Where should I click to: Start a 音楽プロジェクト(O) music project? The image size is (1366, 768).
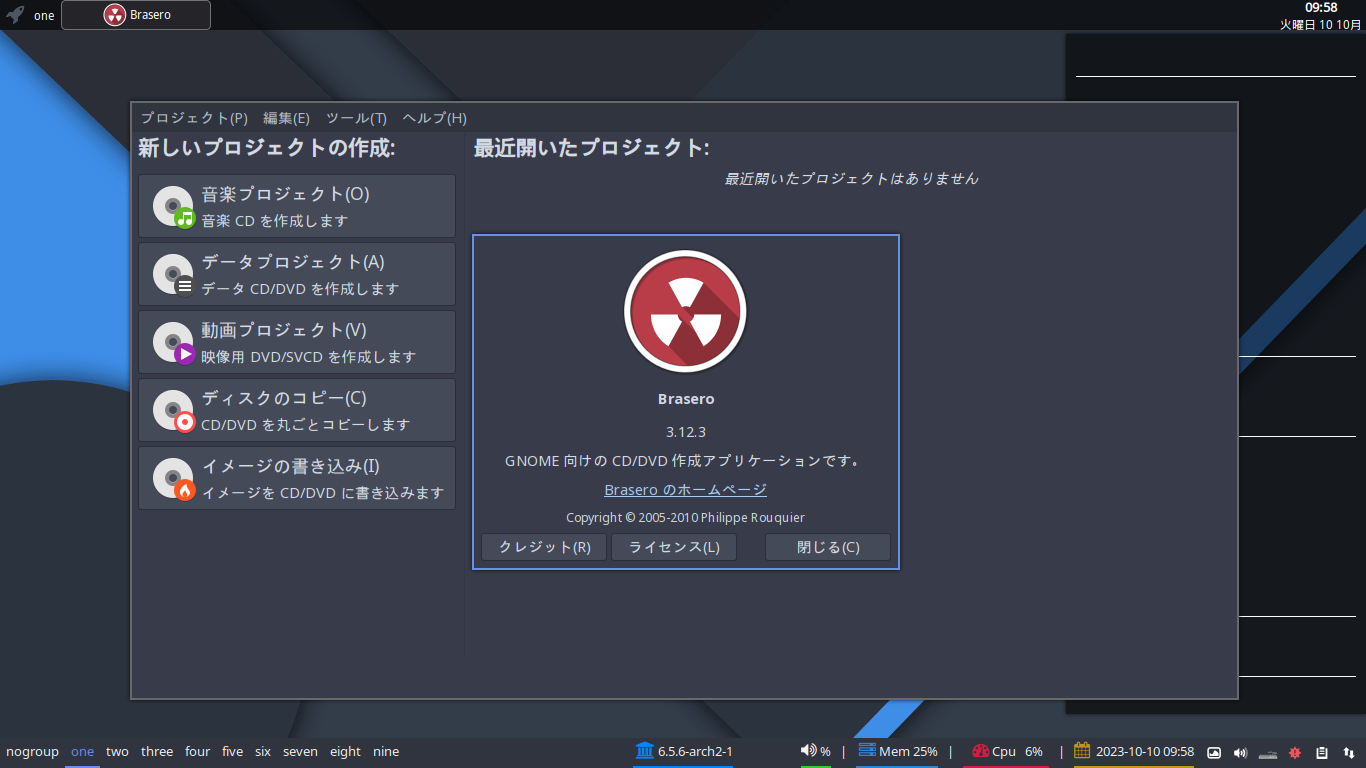297,206
